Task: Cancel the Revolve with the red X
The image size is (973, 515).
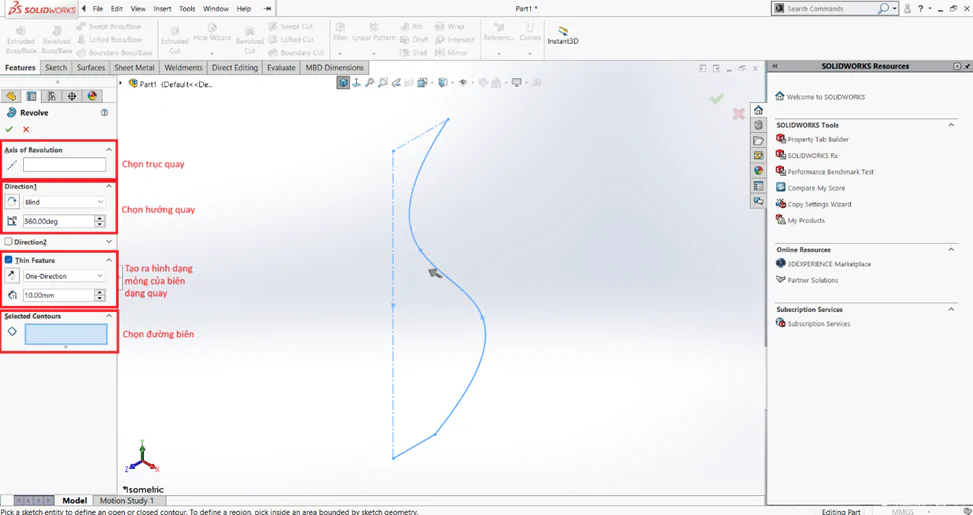Action: pyautogui.click(x=26, y=129)
